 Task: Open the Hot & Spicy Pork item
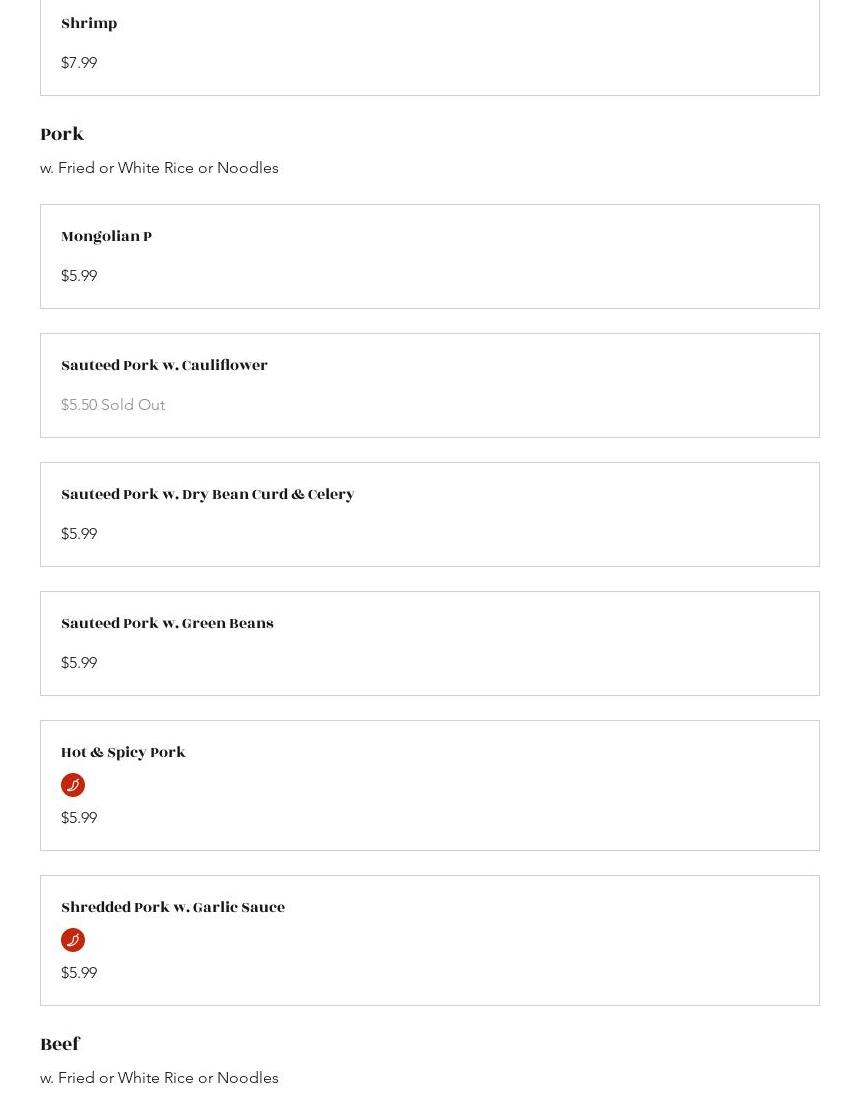(x=123, y=753)
